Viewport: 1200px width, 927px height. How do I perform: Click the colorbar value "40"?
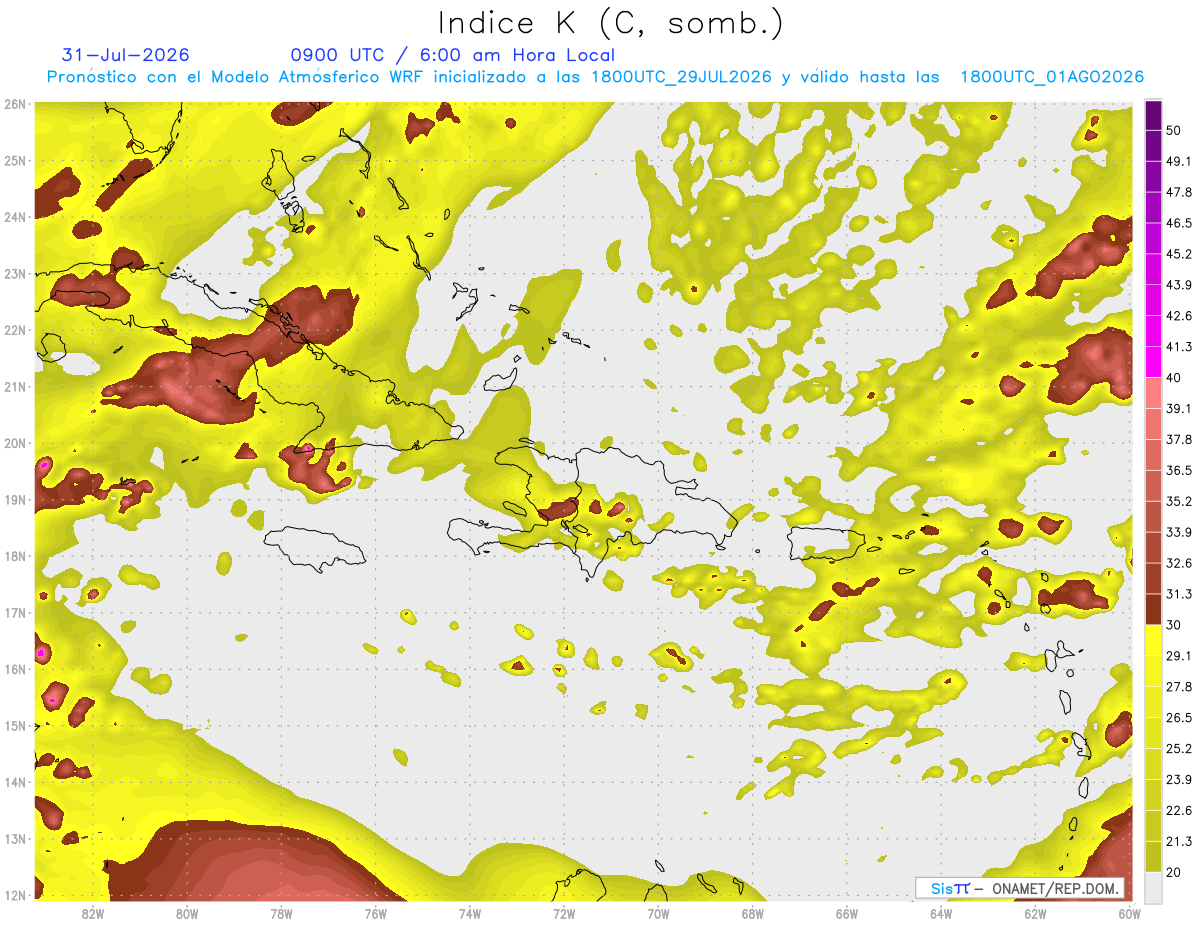click(1174, 377)
